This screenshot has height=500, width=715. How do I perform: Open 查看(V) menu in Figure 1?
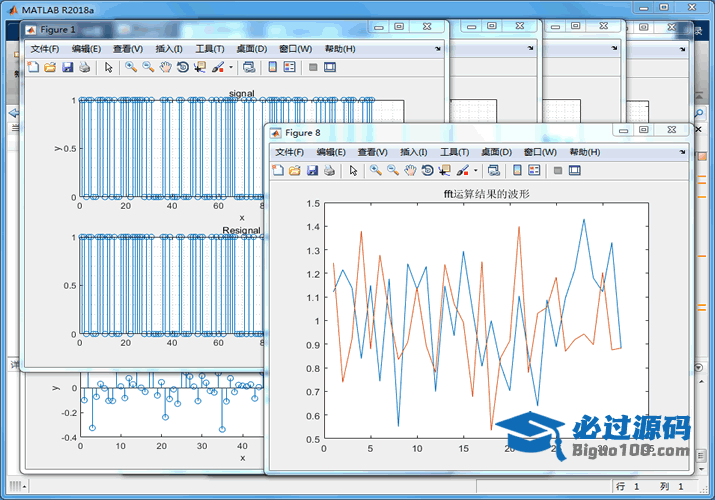click(x=128, y=49)
